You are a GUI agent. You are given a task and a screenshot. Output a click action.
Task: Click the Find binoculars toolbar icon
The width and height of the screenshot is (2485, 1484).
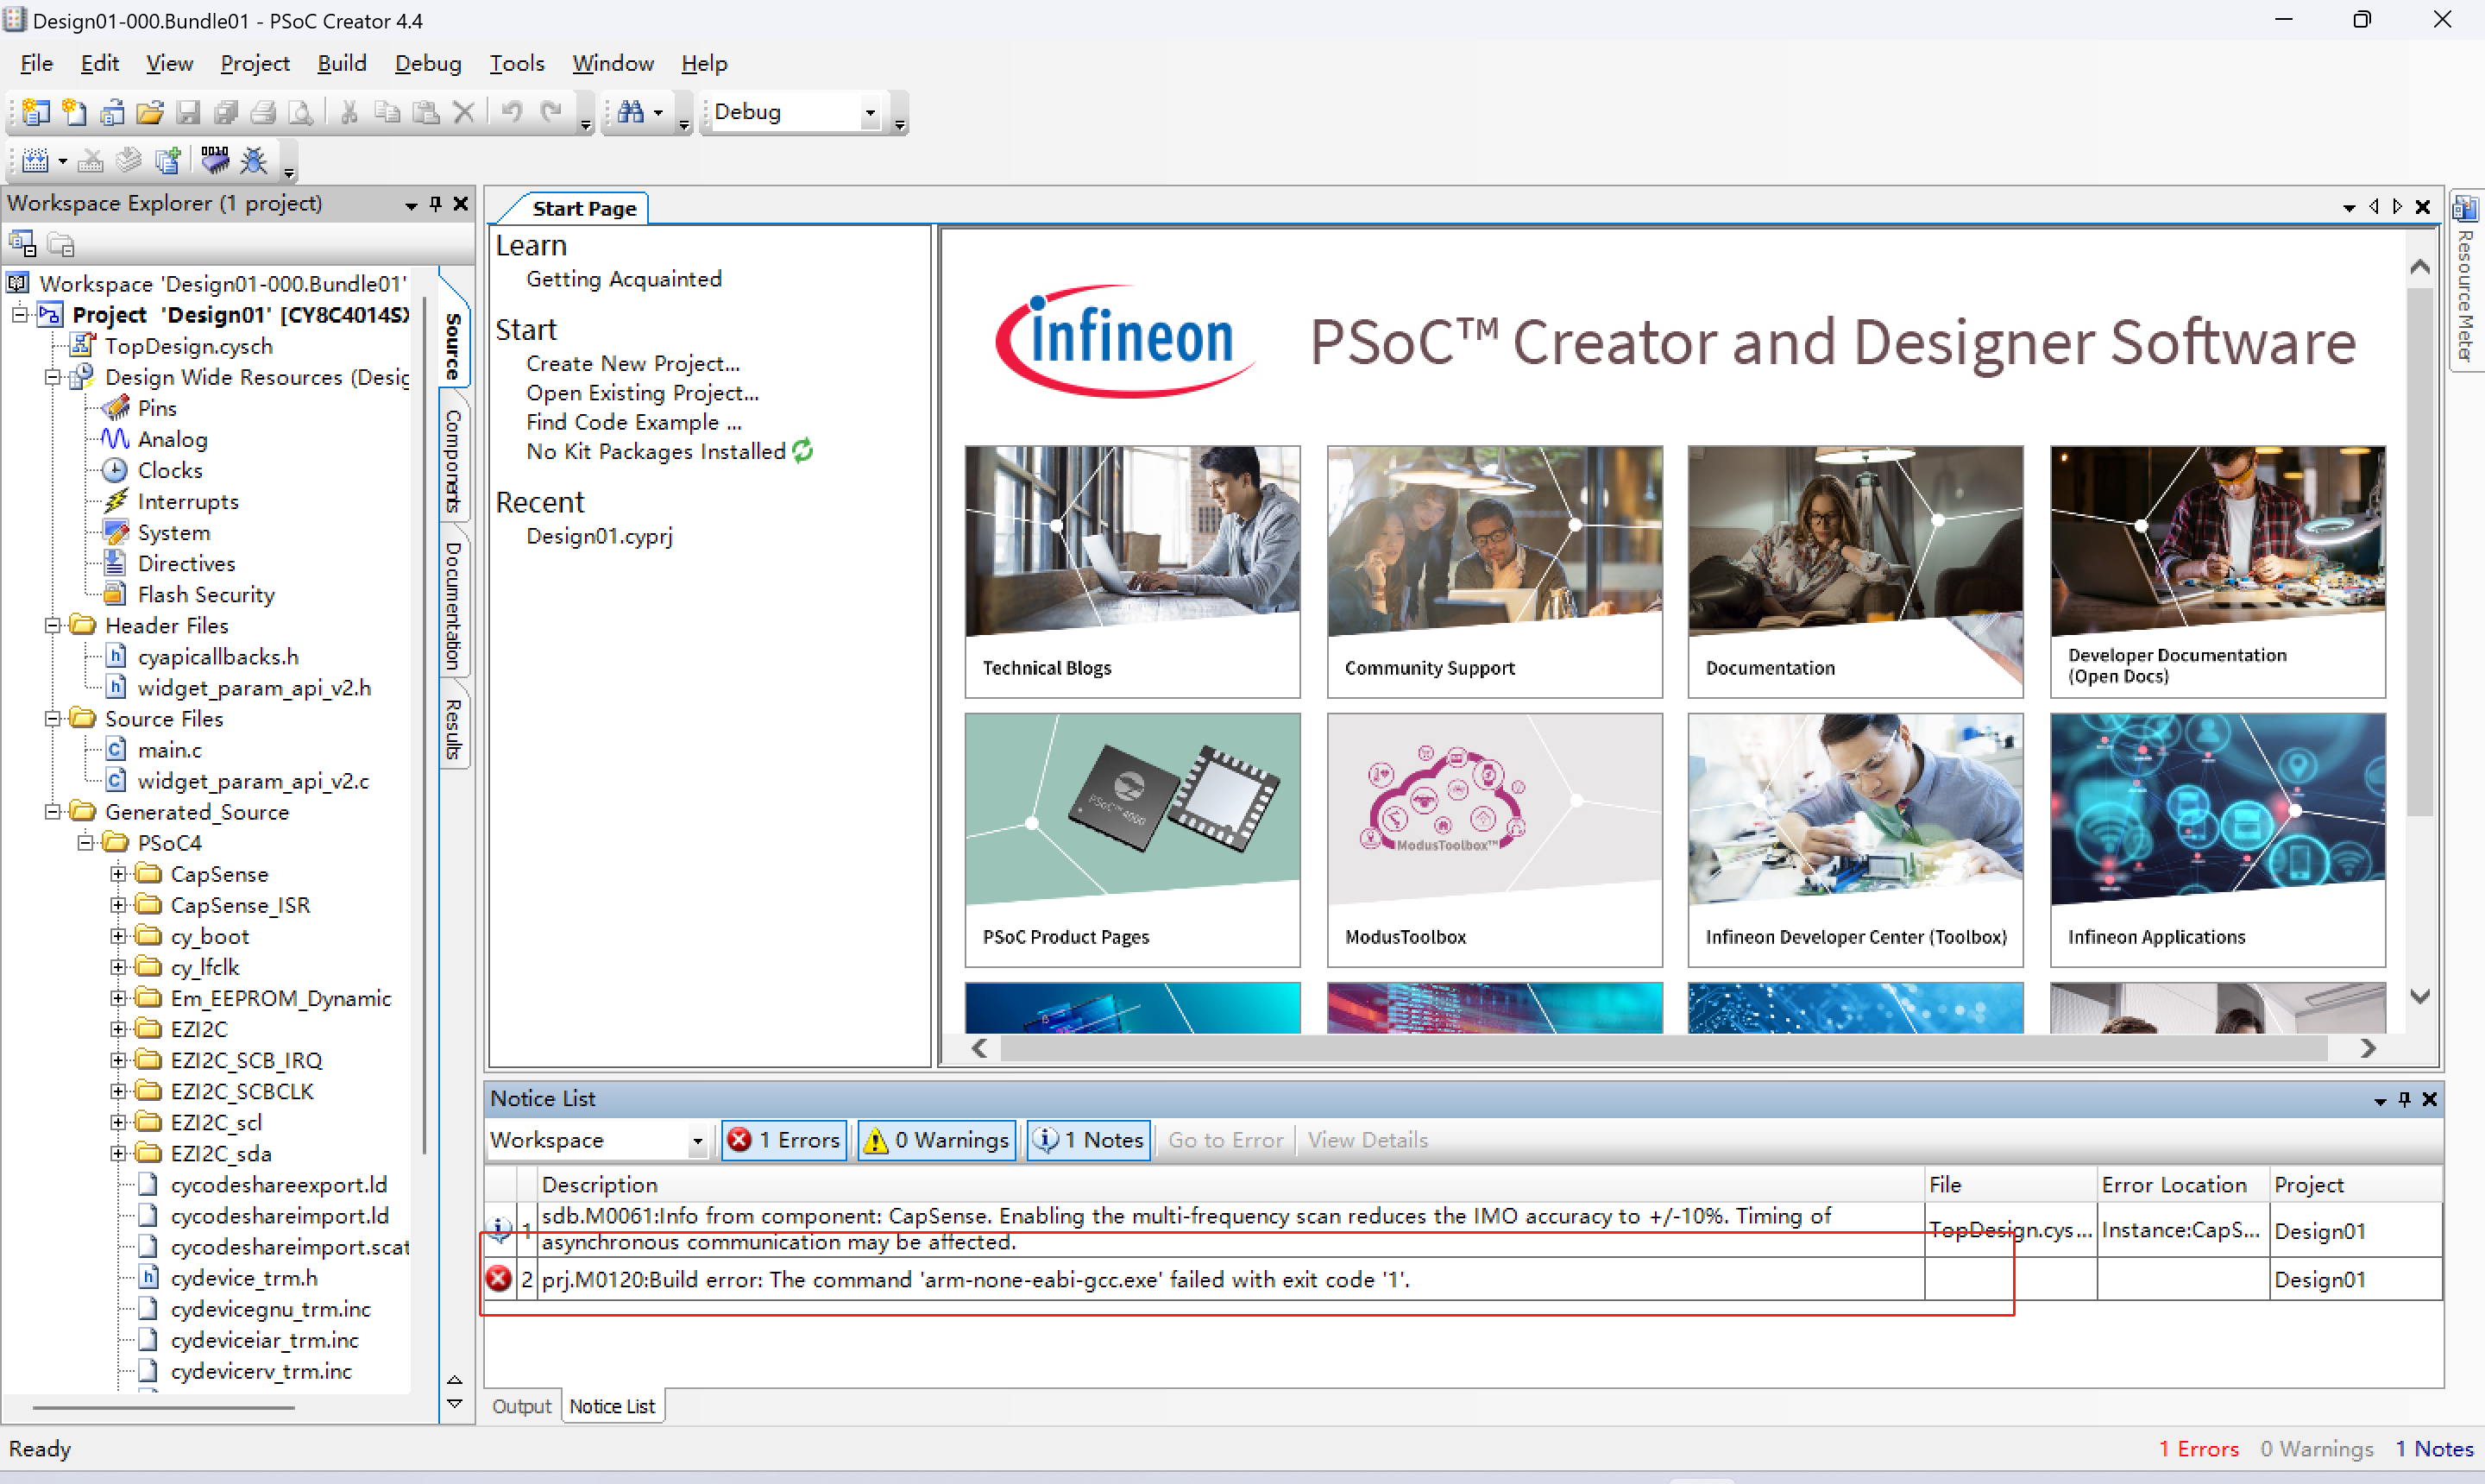tap(630, 112)
